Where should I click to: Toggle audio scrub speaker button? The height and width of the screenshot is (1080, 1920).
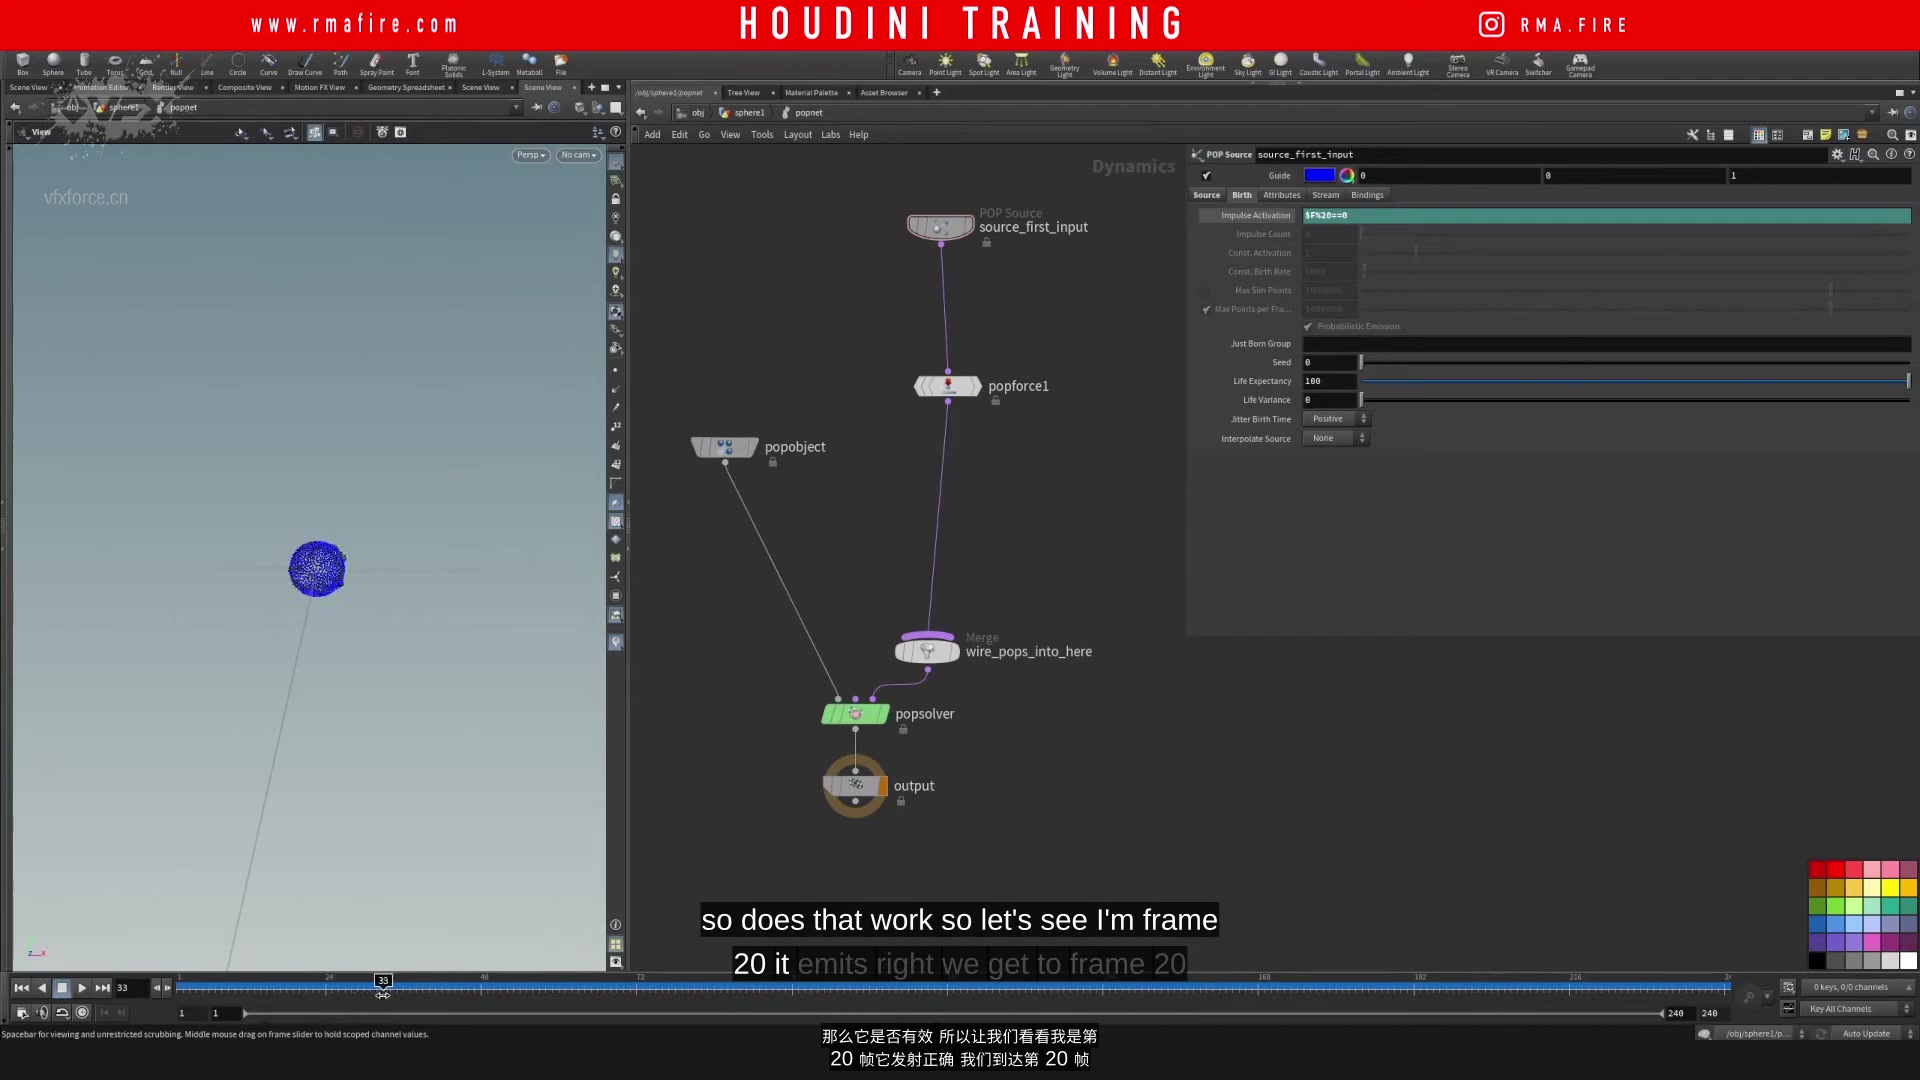pyautogui.click(x=41, y=1013)
